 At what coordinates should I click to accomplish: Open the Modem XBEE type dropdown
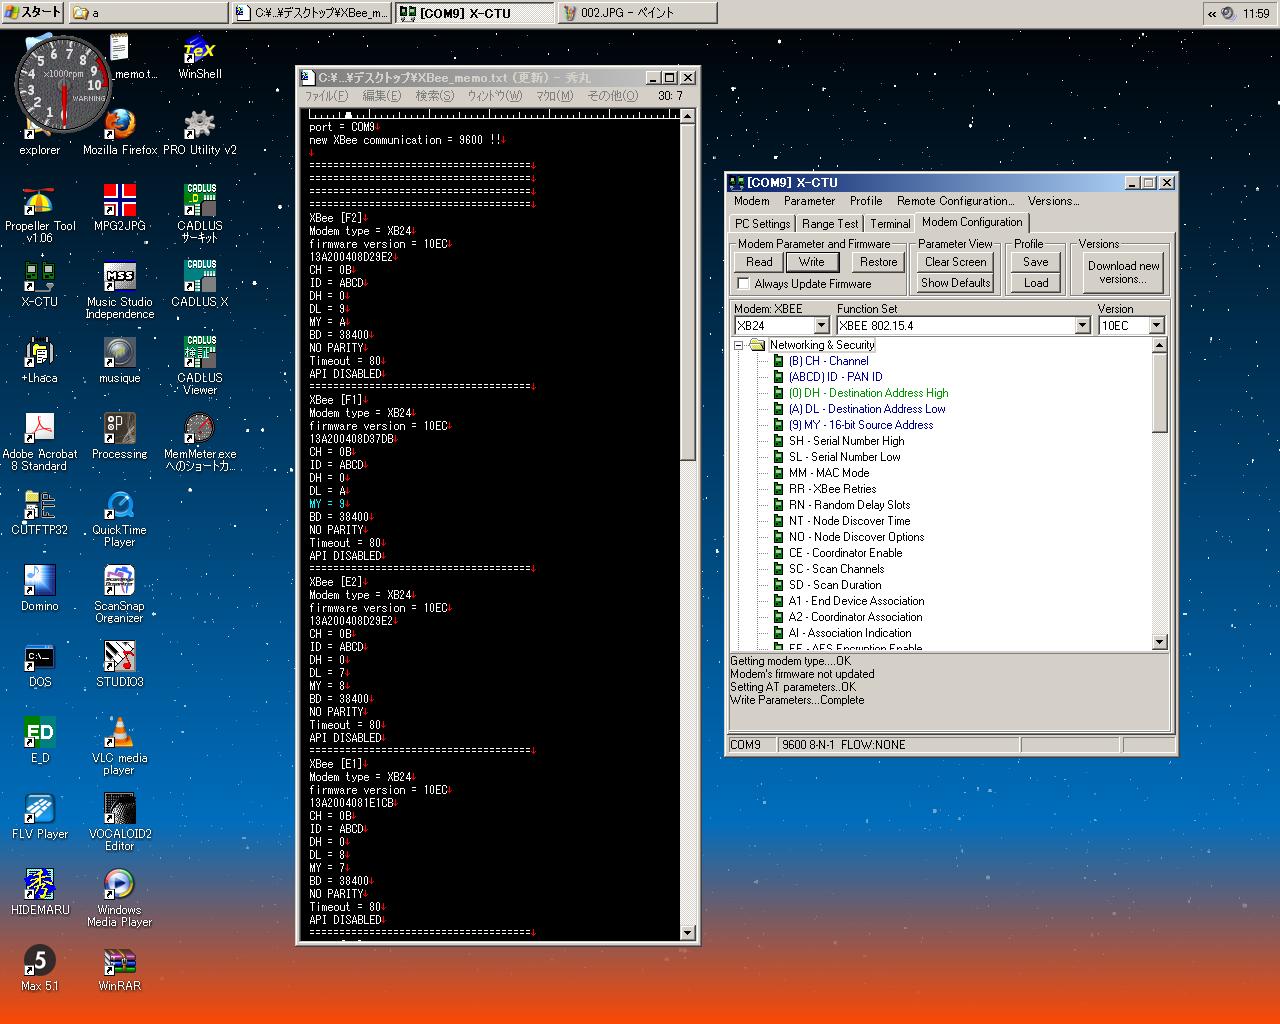[821, 326]
